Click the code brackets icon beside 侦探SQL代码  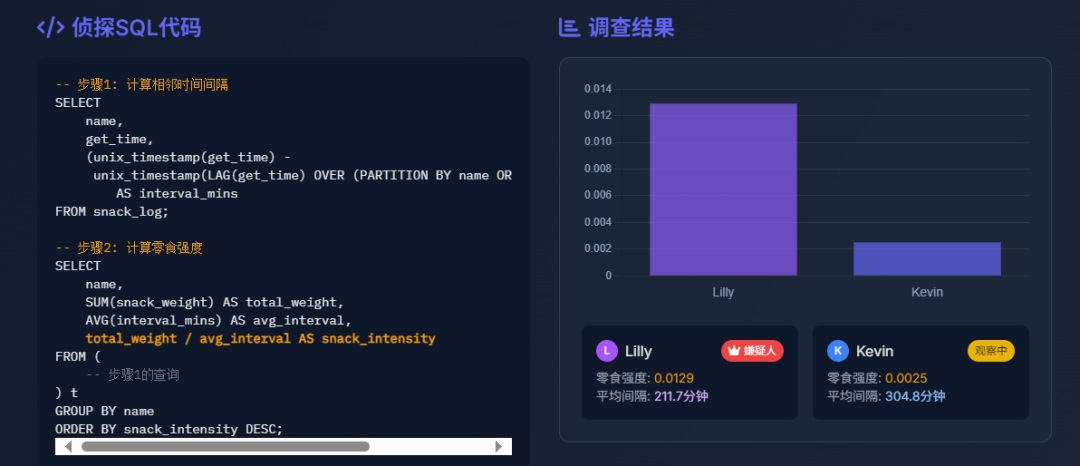[x=50, y=28]
